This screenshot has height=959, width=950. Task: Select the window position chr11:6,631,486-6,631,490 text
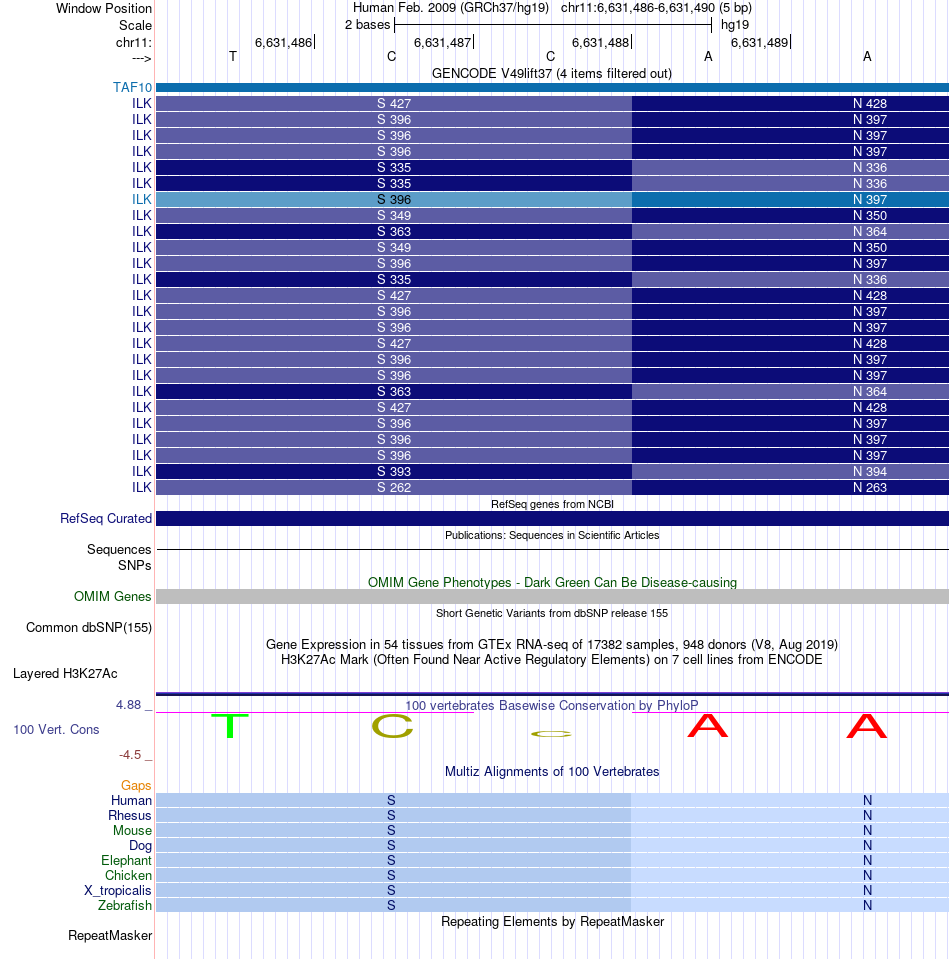click(x=656, y=8)
